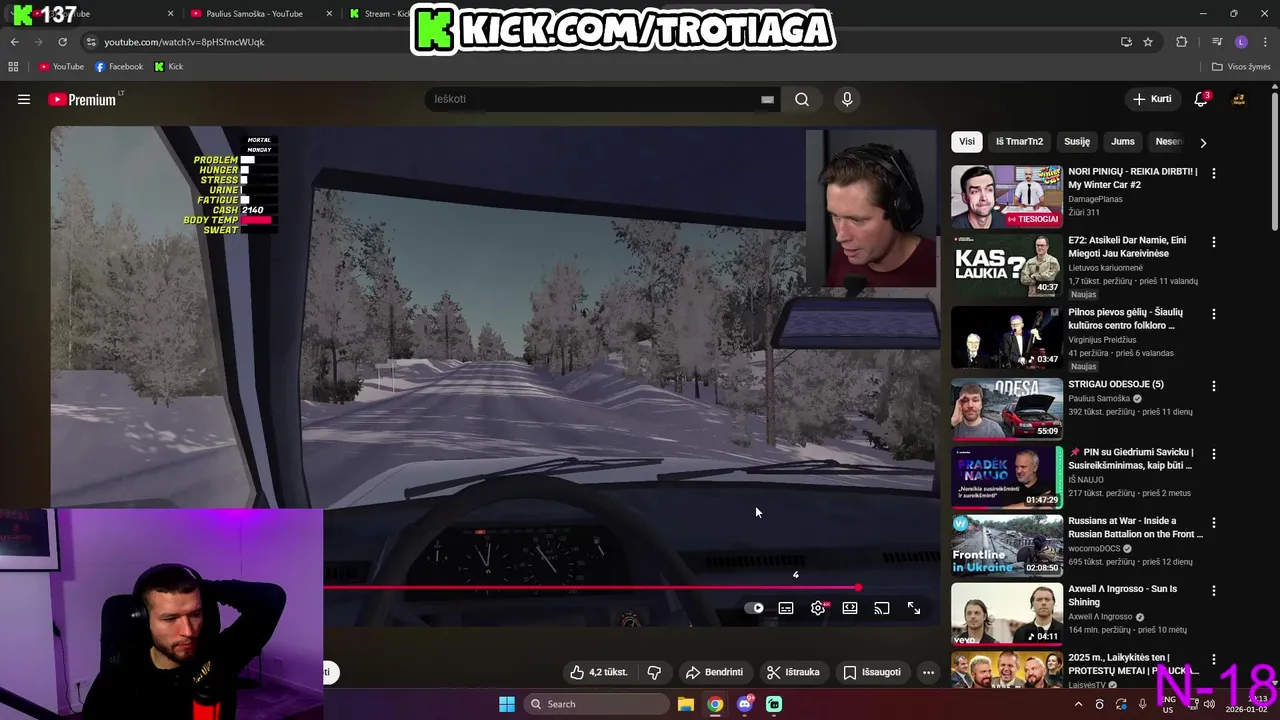1280x720 pixels.
Task: Cast the video to a TV
Action: [882, 608]
